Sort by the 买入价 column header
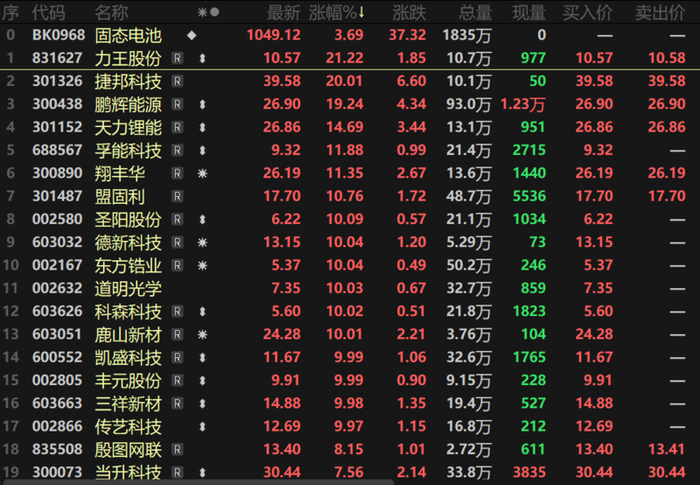 click(x=588, y=13)
